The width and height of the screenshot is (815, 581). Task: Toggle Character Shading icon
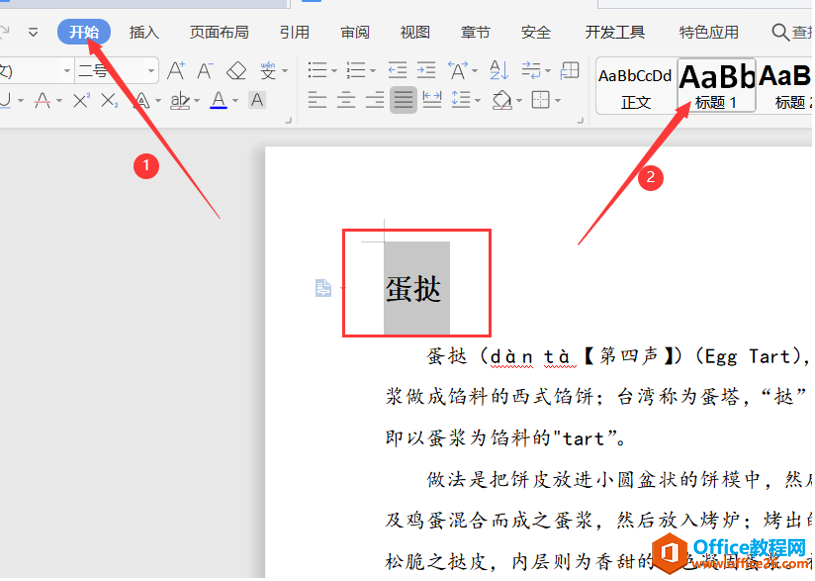257,100
